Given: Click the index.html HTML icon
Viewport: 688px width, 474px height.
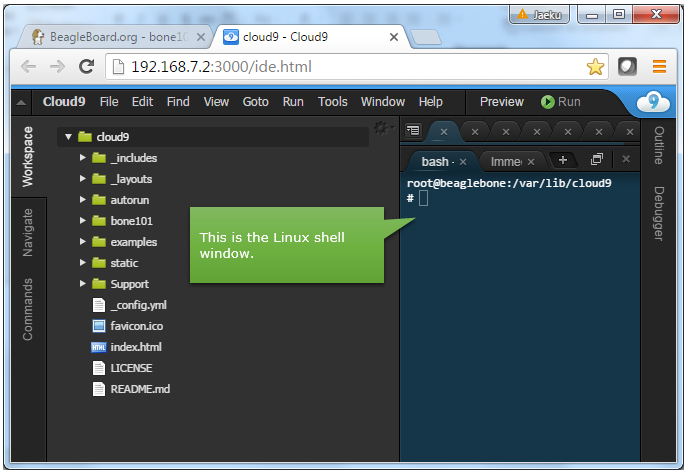Looking at the screenshot, I should [99, 347].
